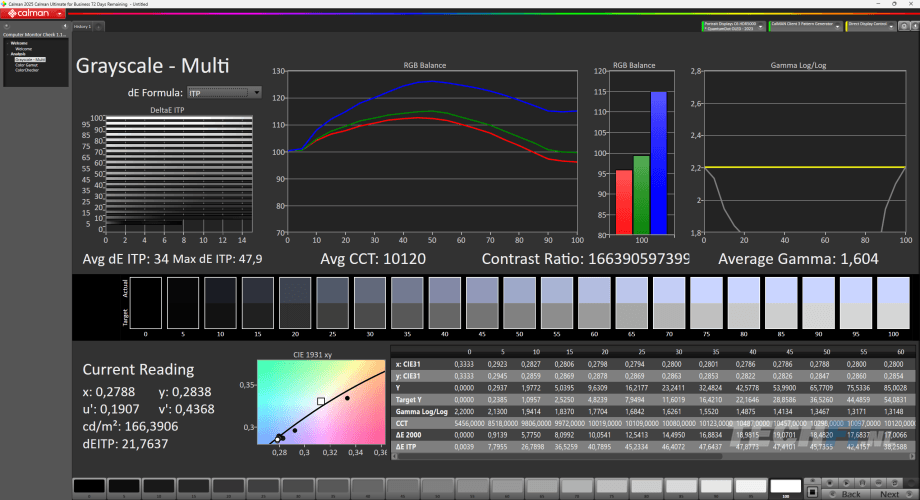Click the play (read continuous) icon

tap(846, 483)
